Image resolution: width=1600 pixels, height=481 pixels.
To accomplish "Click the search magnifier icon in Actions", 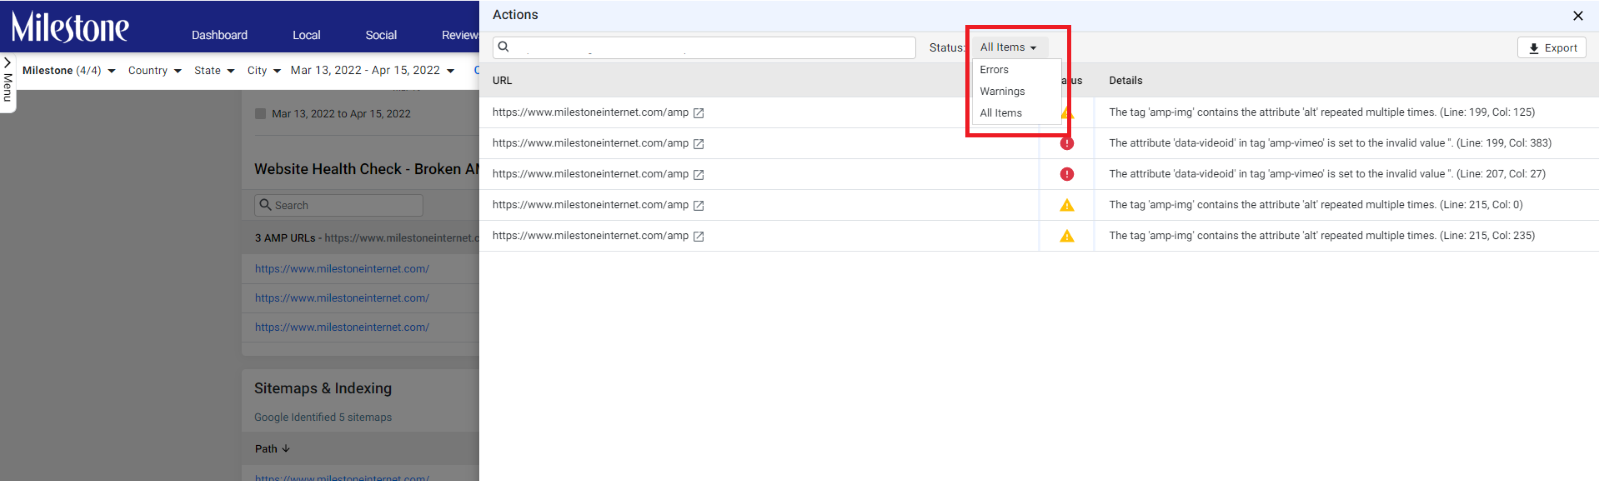I will pyautogui.click(x=503, y=47).
